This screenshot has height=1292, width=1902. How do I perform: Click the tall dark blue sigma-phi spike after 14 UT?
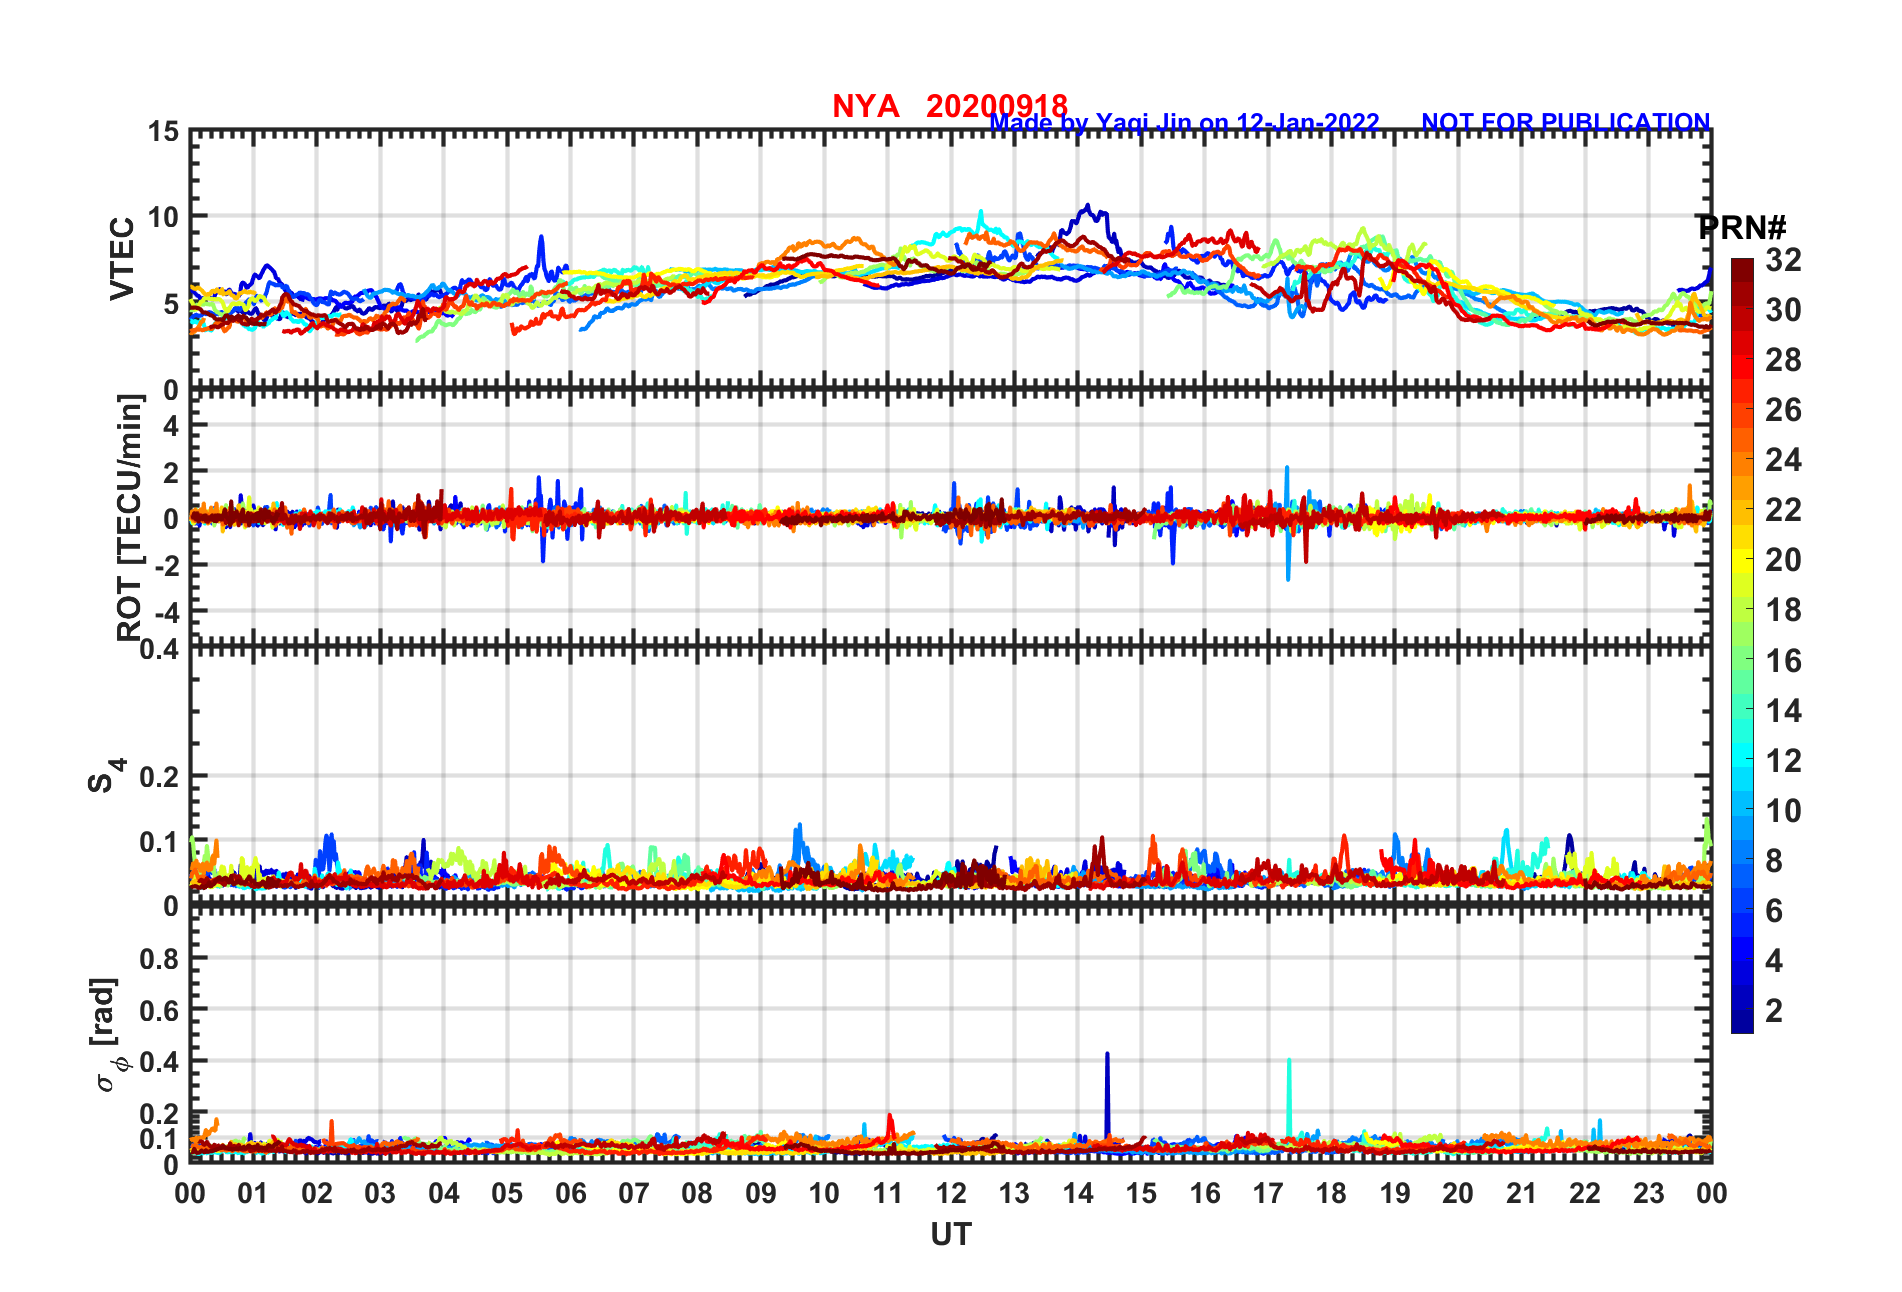coord(1107,1095)
